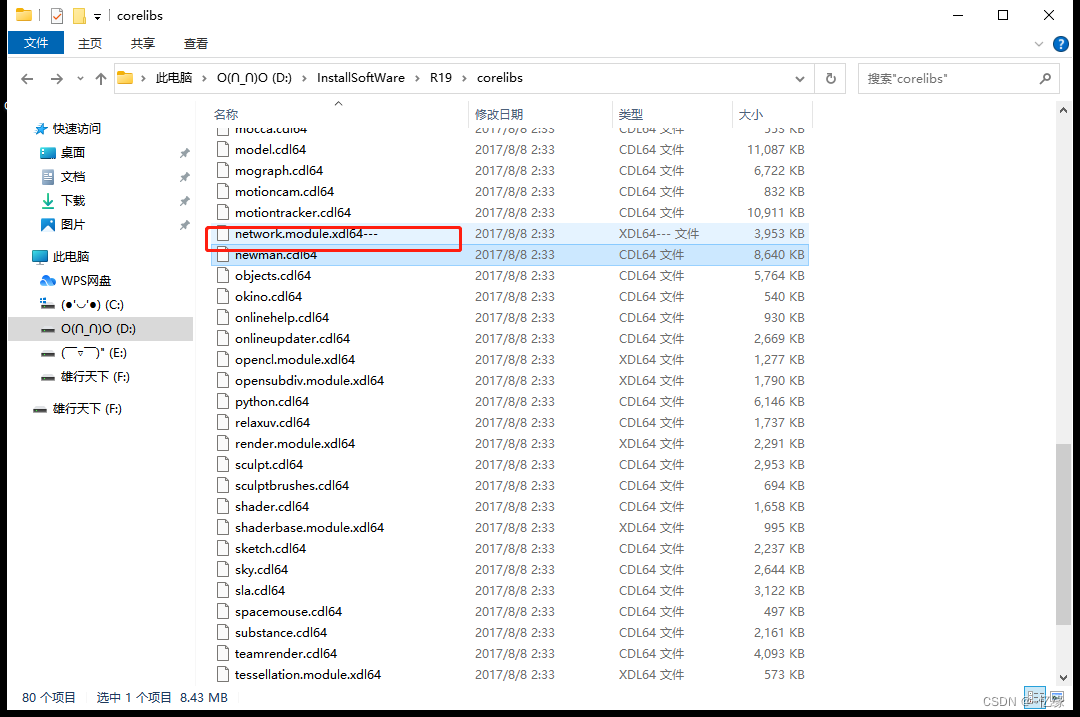Open 文档 in quick access
Image resolution: width=1080 pixels, height=717 pixels.
click(x=72, y=176)
